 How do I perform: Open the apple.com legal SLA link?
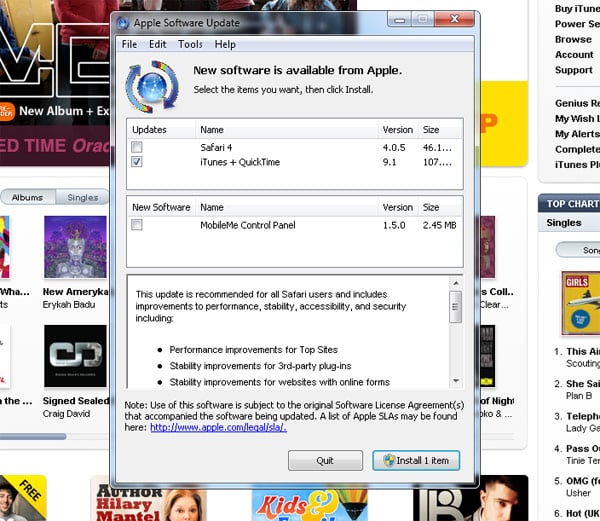point(218,427)
